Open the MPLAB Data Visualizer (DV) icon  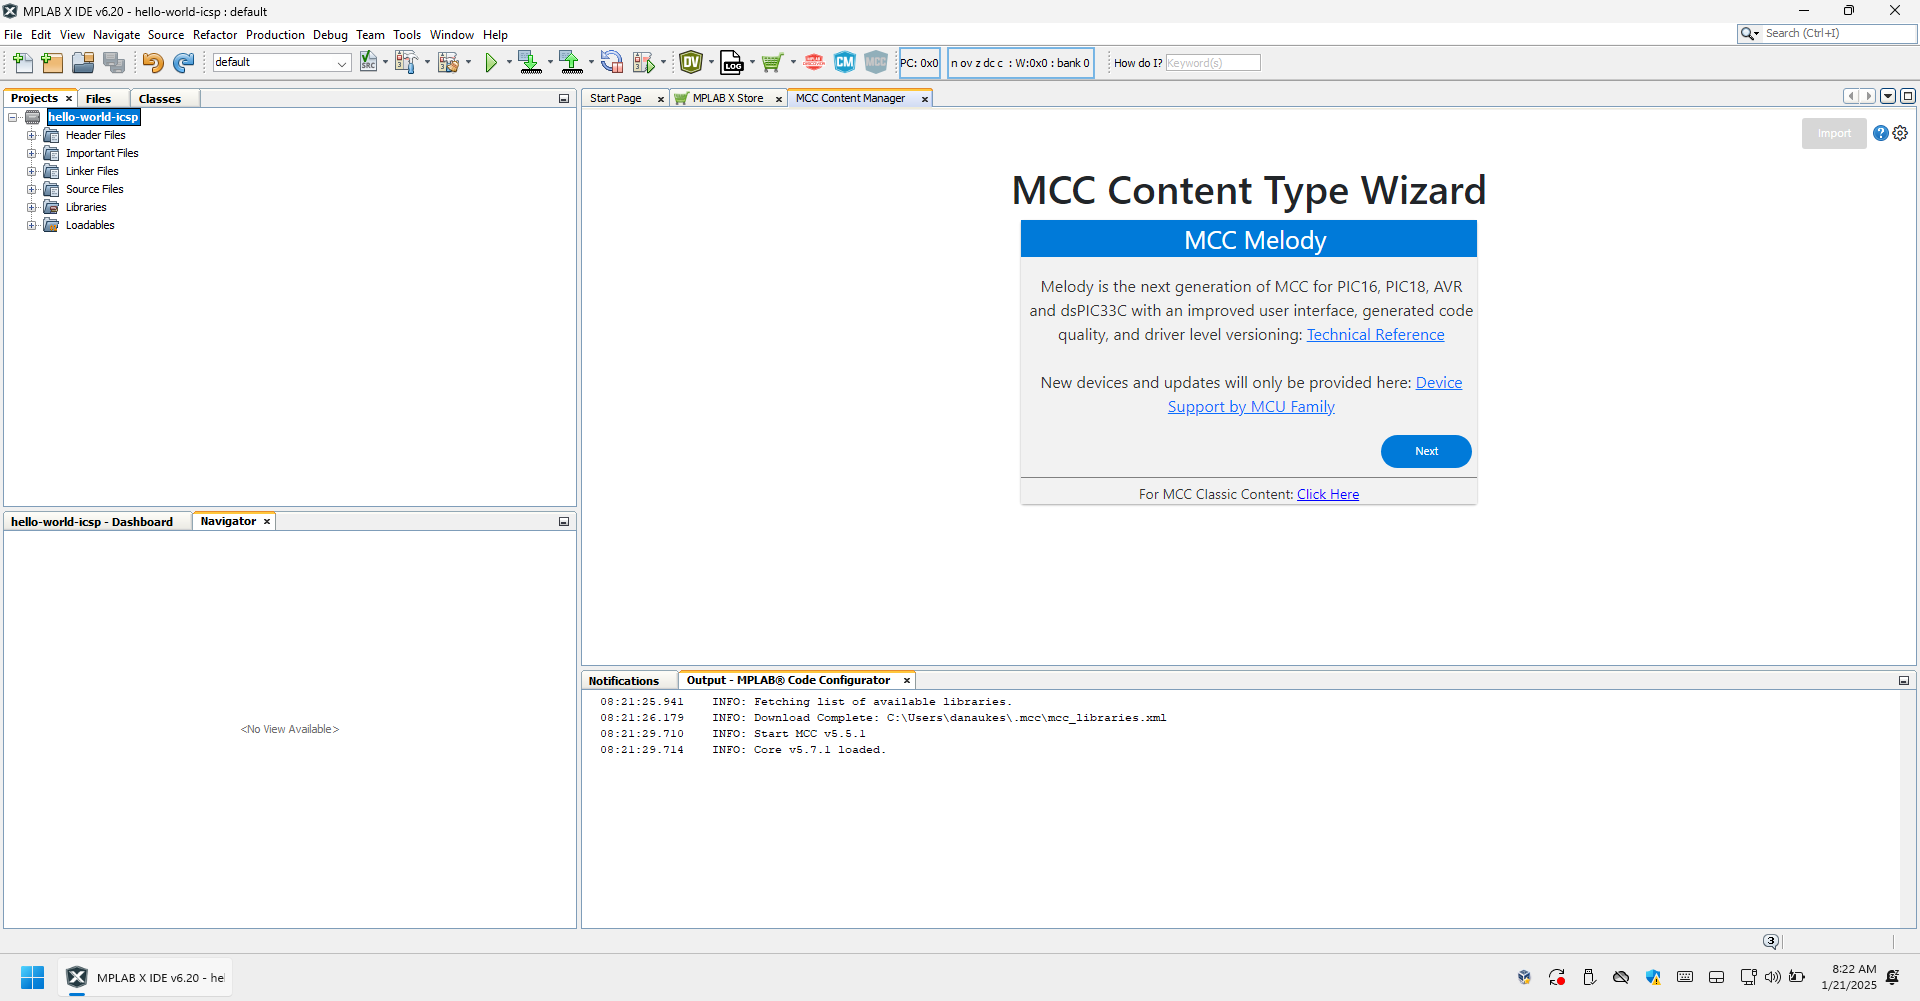(691, 62)
